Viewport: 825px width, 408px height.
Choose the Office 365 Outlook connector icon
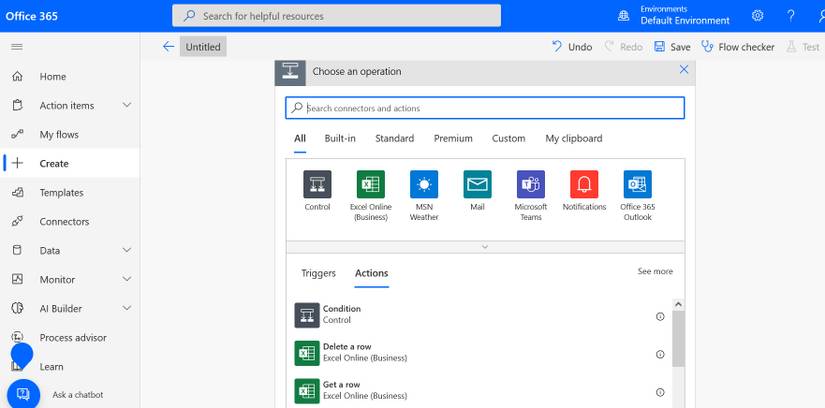click(x=638, y=184)
